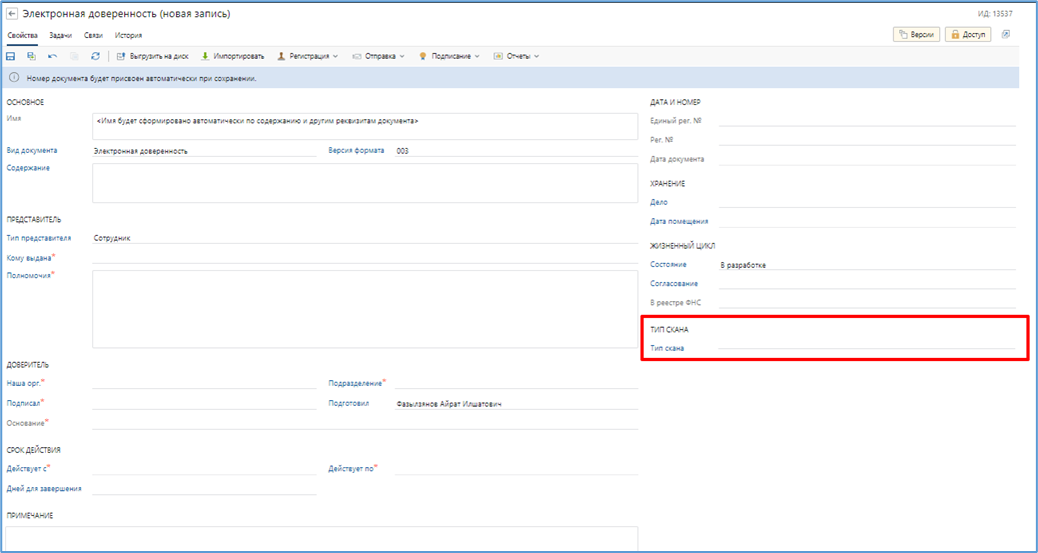Screen dimensions: 1038x553
Task: Click the 'Доступ' button with lock
Action: pyautogui.click(x=968, y=34)
